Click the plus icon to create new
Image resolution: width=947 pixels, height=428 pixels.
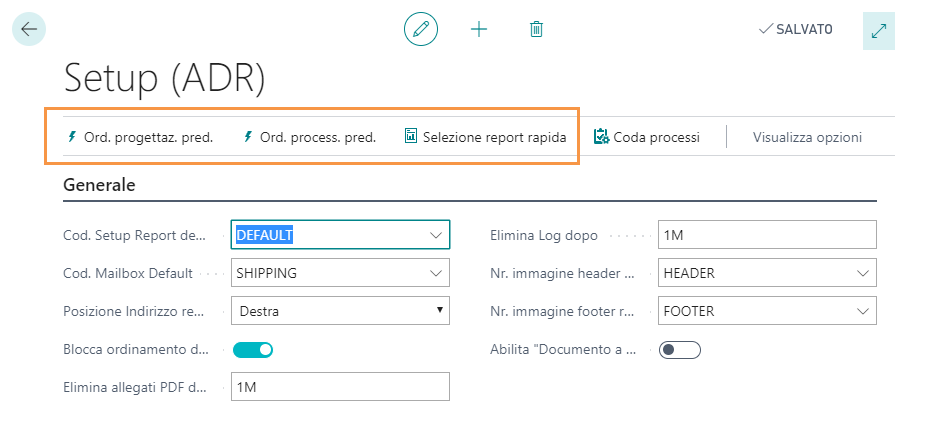(479, 29)
